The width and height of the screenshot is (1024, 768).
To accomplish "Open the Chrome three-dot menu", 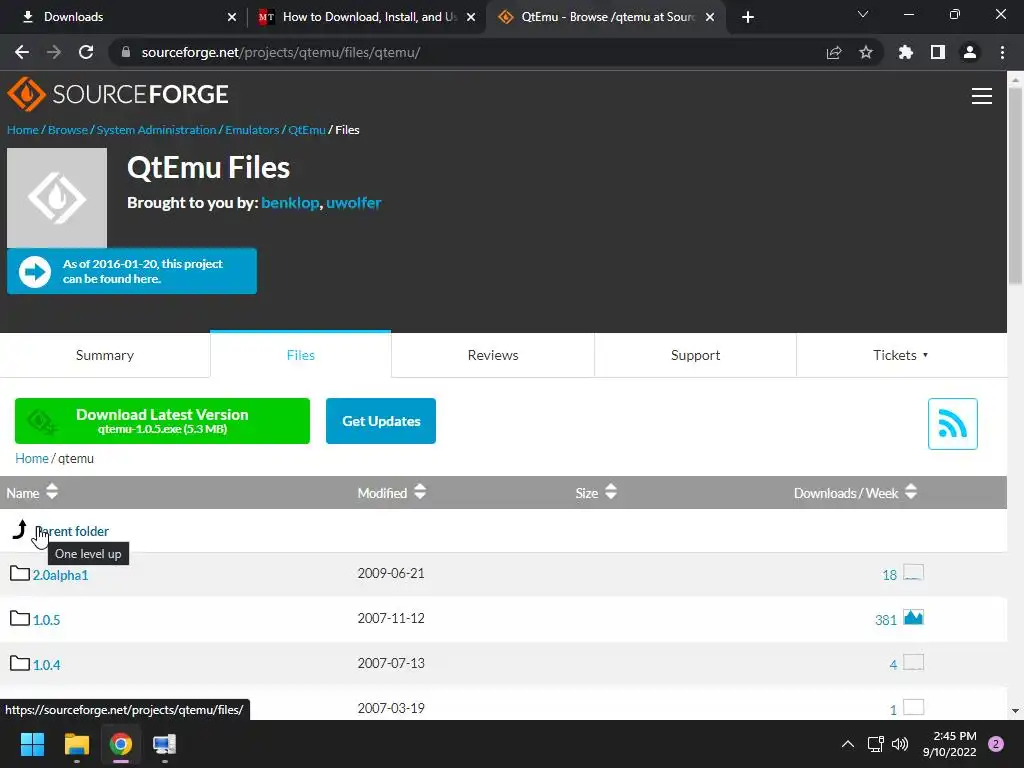I will coord(1002,52).
